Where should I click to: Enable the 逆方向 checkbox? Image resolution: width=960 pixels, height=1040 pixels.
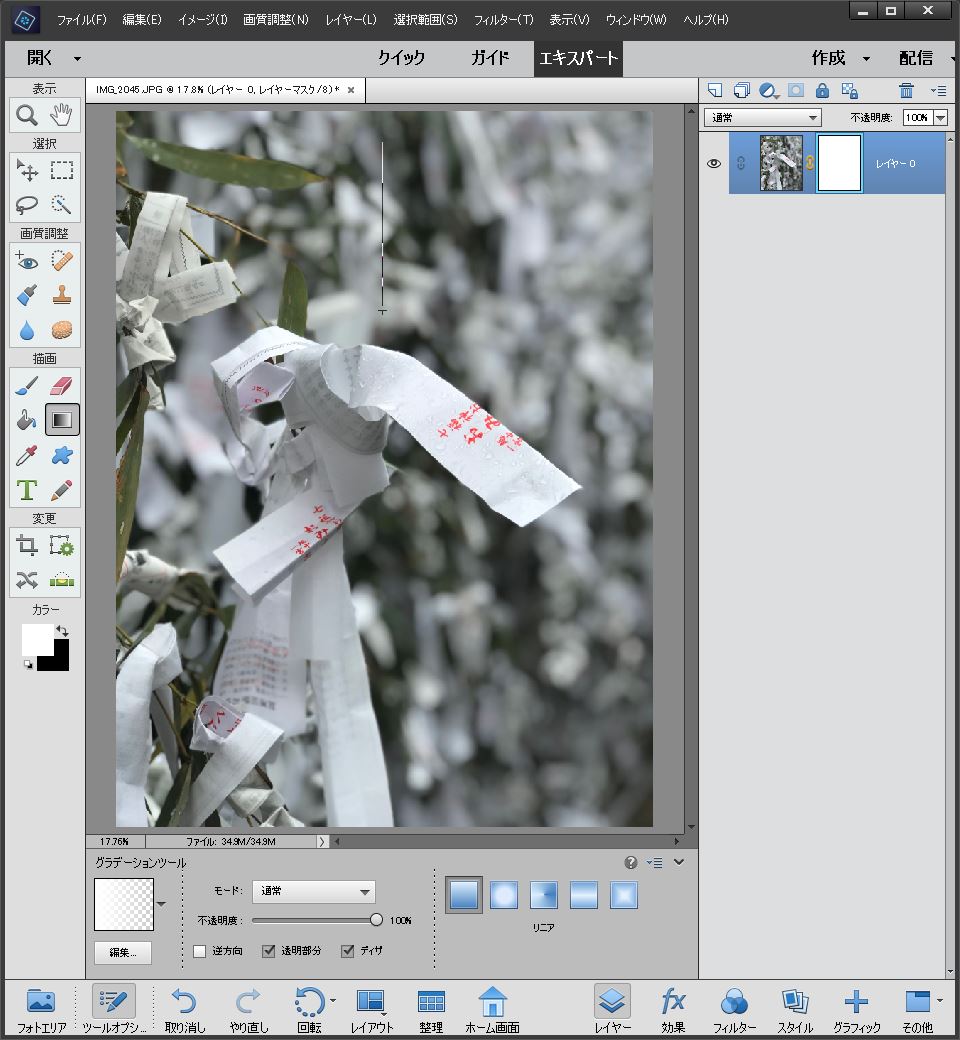click(200, 951)
